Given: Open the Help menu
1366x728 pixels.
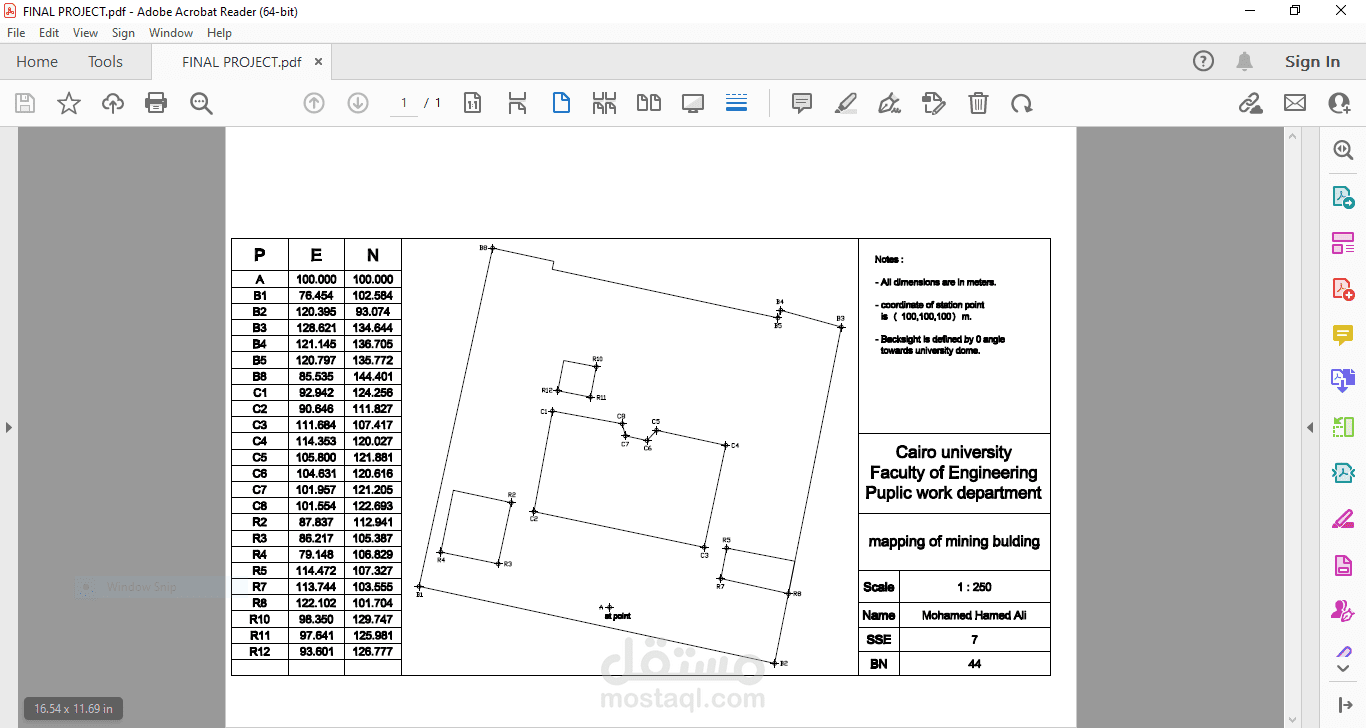Looking at the screenshot, I should [219, 33].
